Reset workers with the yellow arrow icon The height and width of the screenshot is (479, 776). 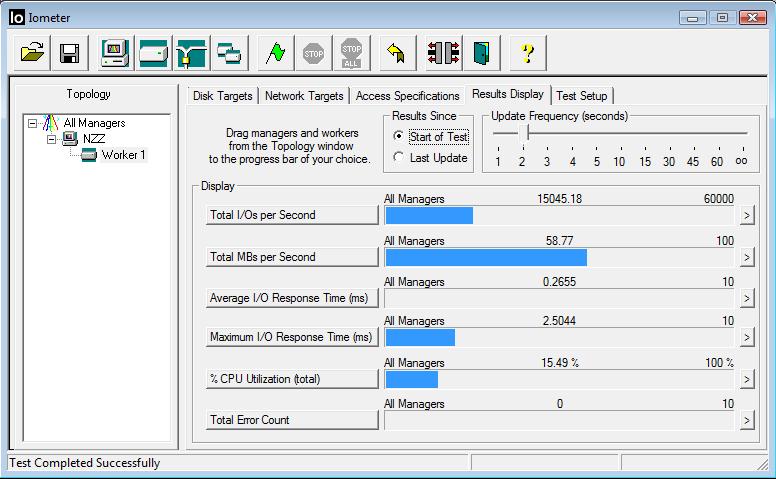(x=397, y=52)
